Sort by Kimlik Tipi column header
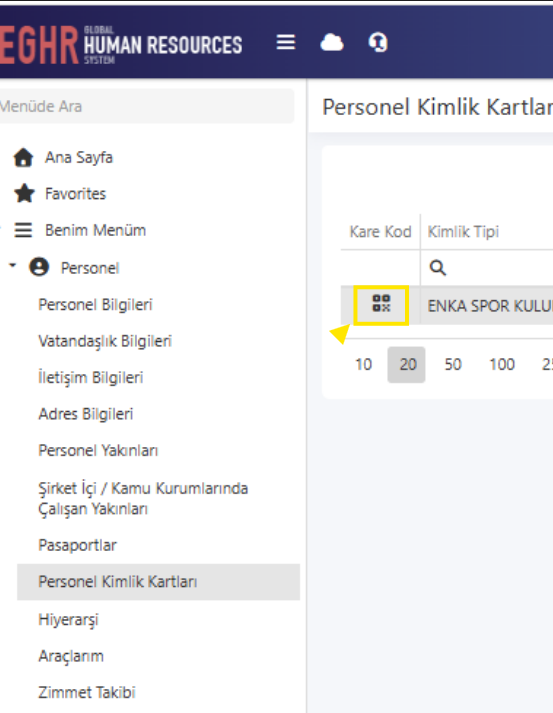This screenshot has width=553, height=713. pyautogui.click(x=463, y=231)
